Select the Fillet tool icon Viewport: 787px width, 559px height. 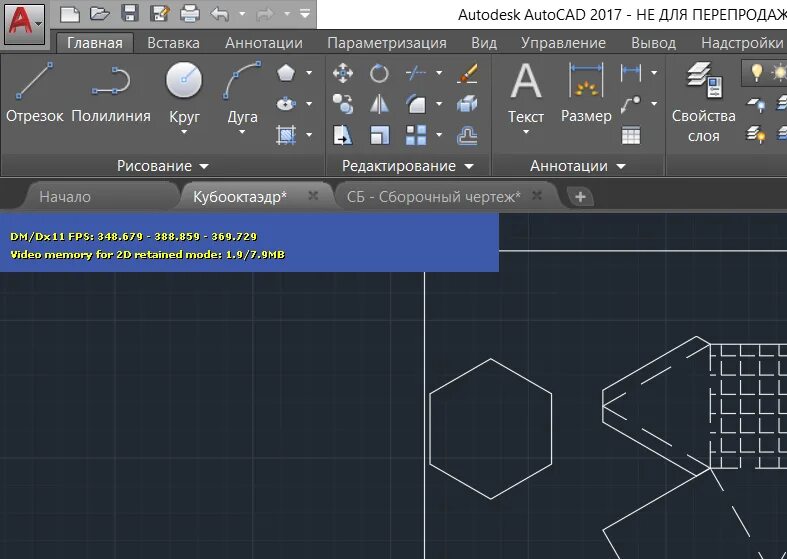click(416, 104)
